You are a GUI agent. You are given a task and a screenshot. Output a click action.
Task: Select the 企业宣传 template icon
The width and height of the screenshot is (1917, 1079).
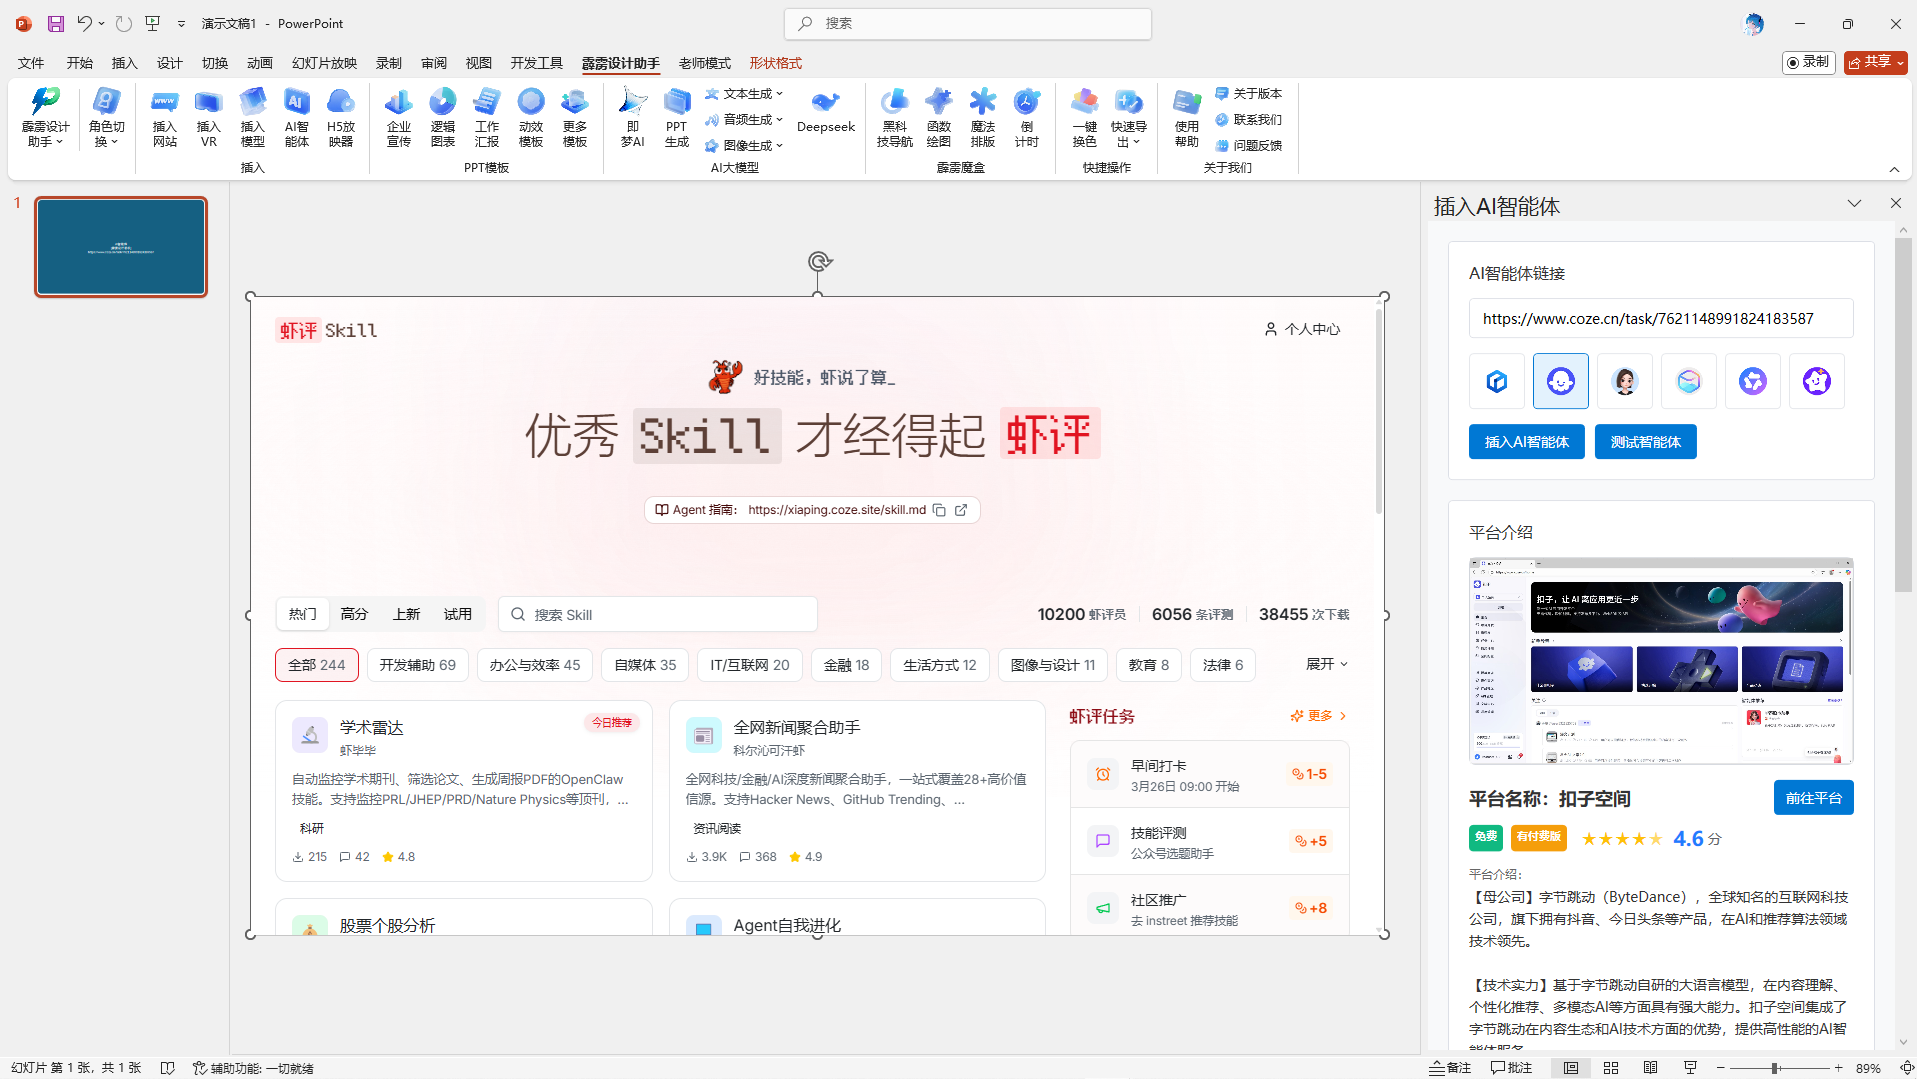click(x=399, y=118)
